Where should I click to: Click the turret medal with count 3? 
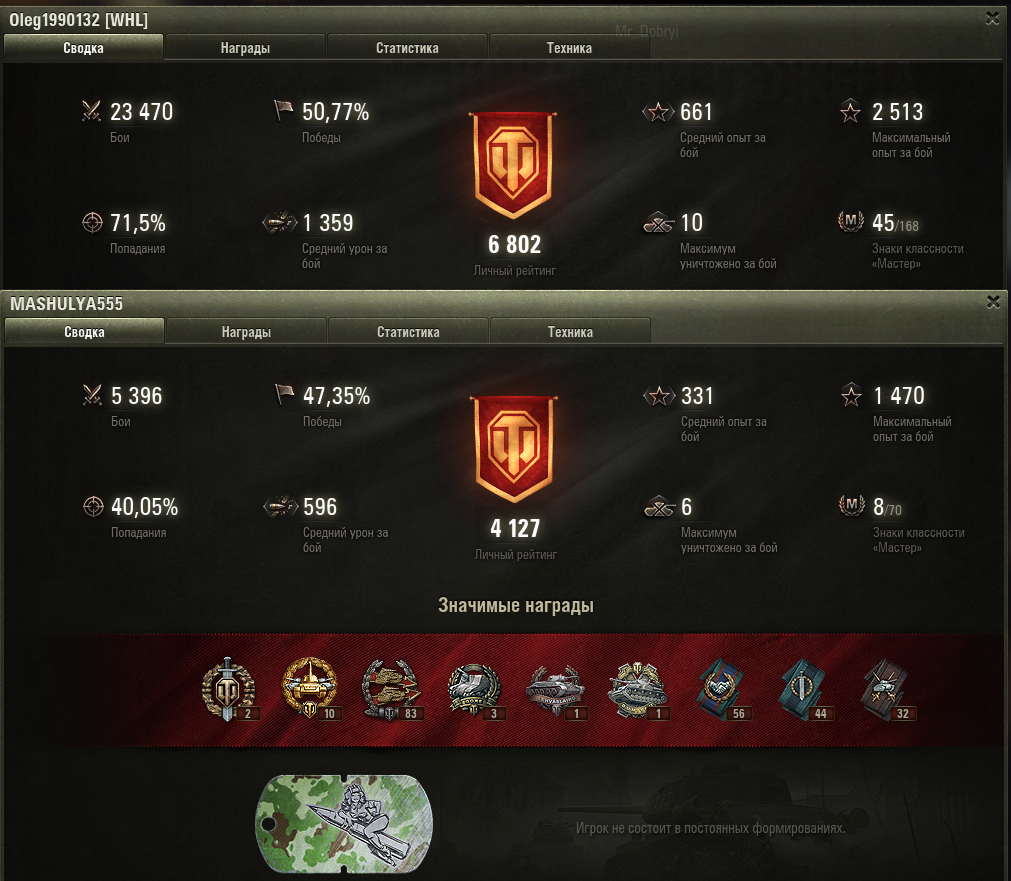click(x=474, y=690)
